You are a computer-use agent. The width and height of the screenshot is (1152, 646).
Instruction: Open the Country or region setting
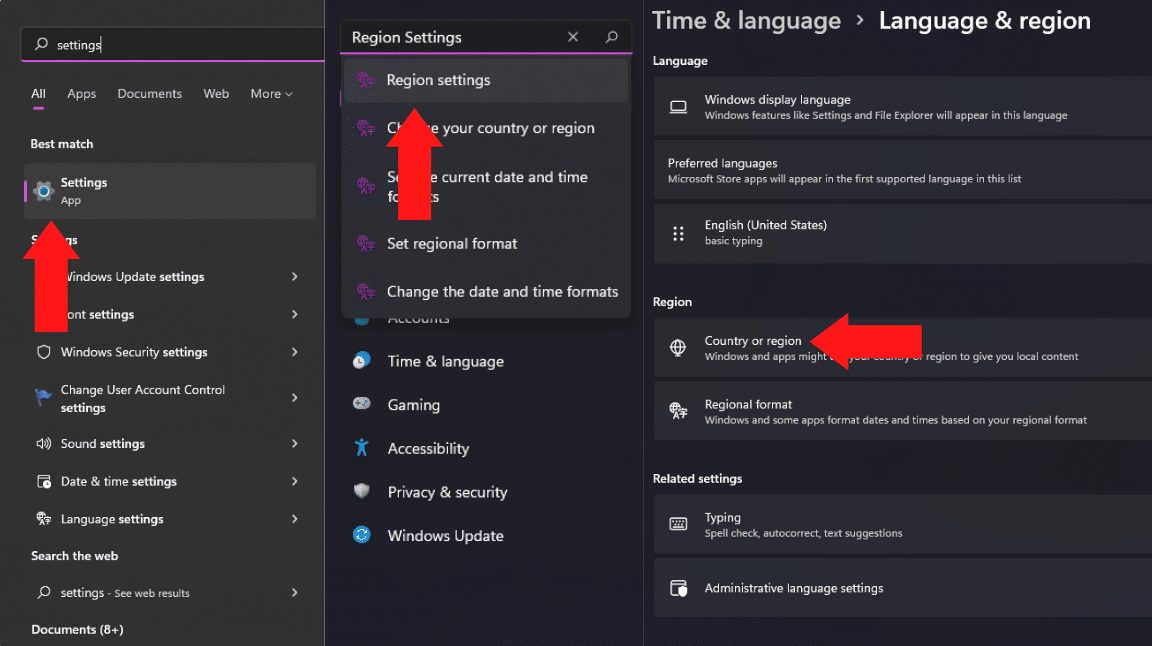tap(902, 348)
